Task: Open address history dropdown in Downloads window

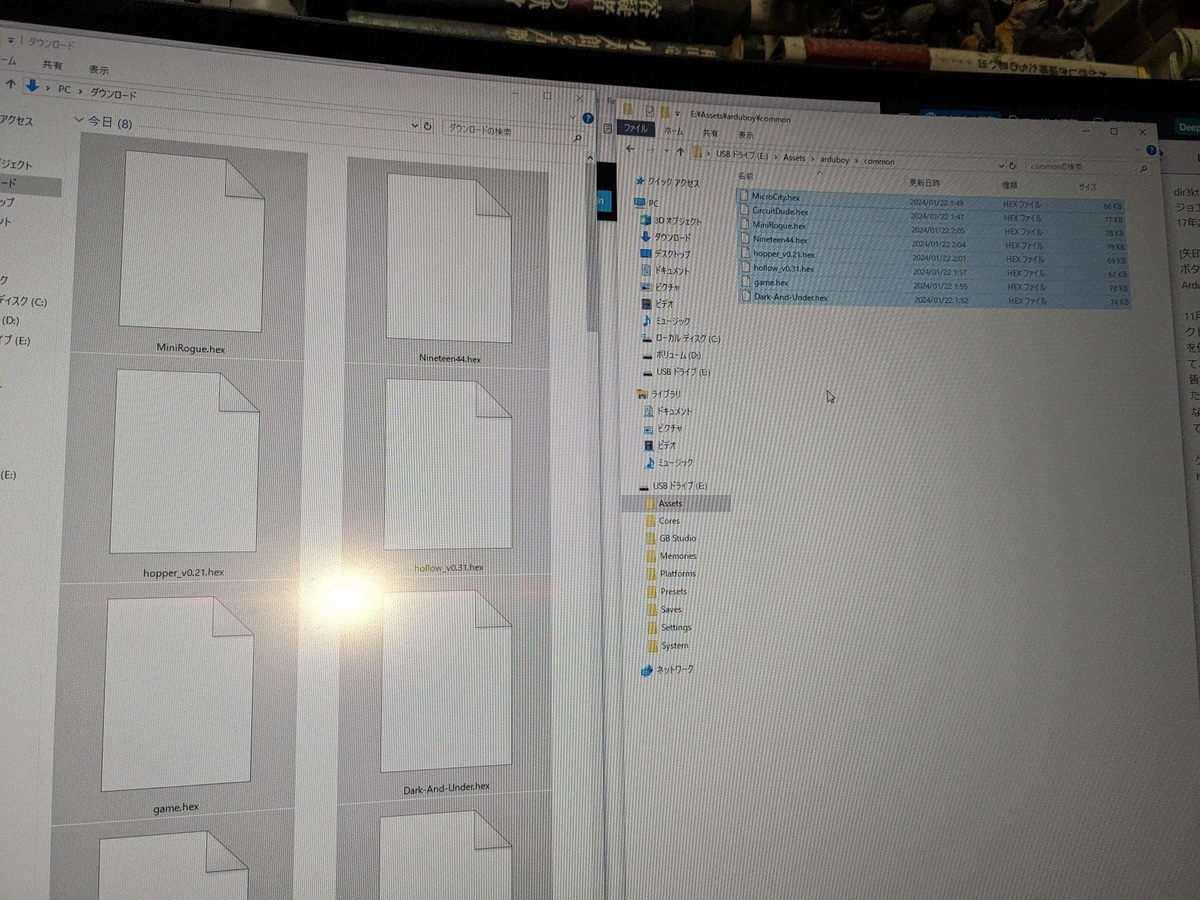Action: [415, 126]
